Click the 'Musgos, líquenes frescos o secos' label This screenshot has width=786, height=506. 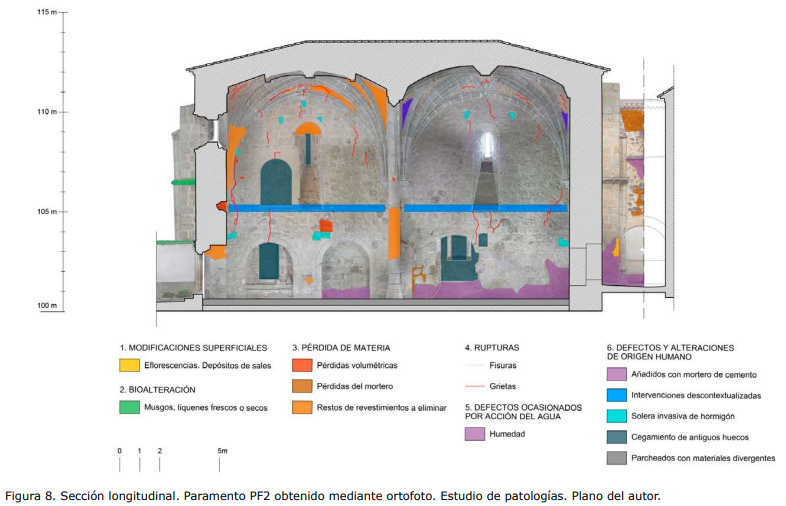click(206, 408)
